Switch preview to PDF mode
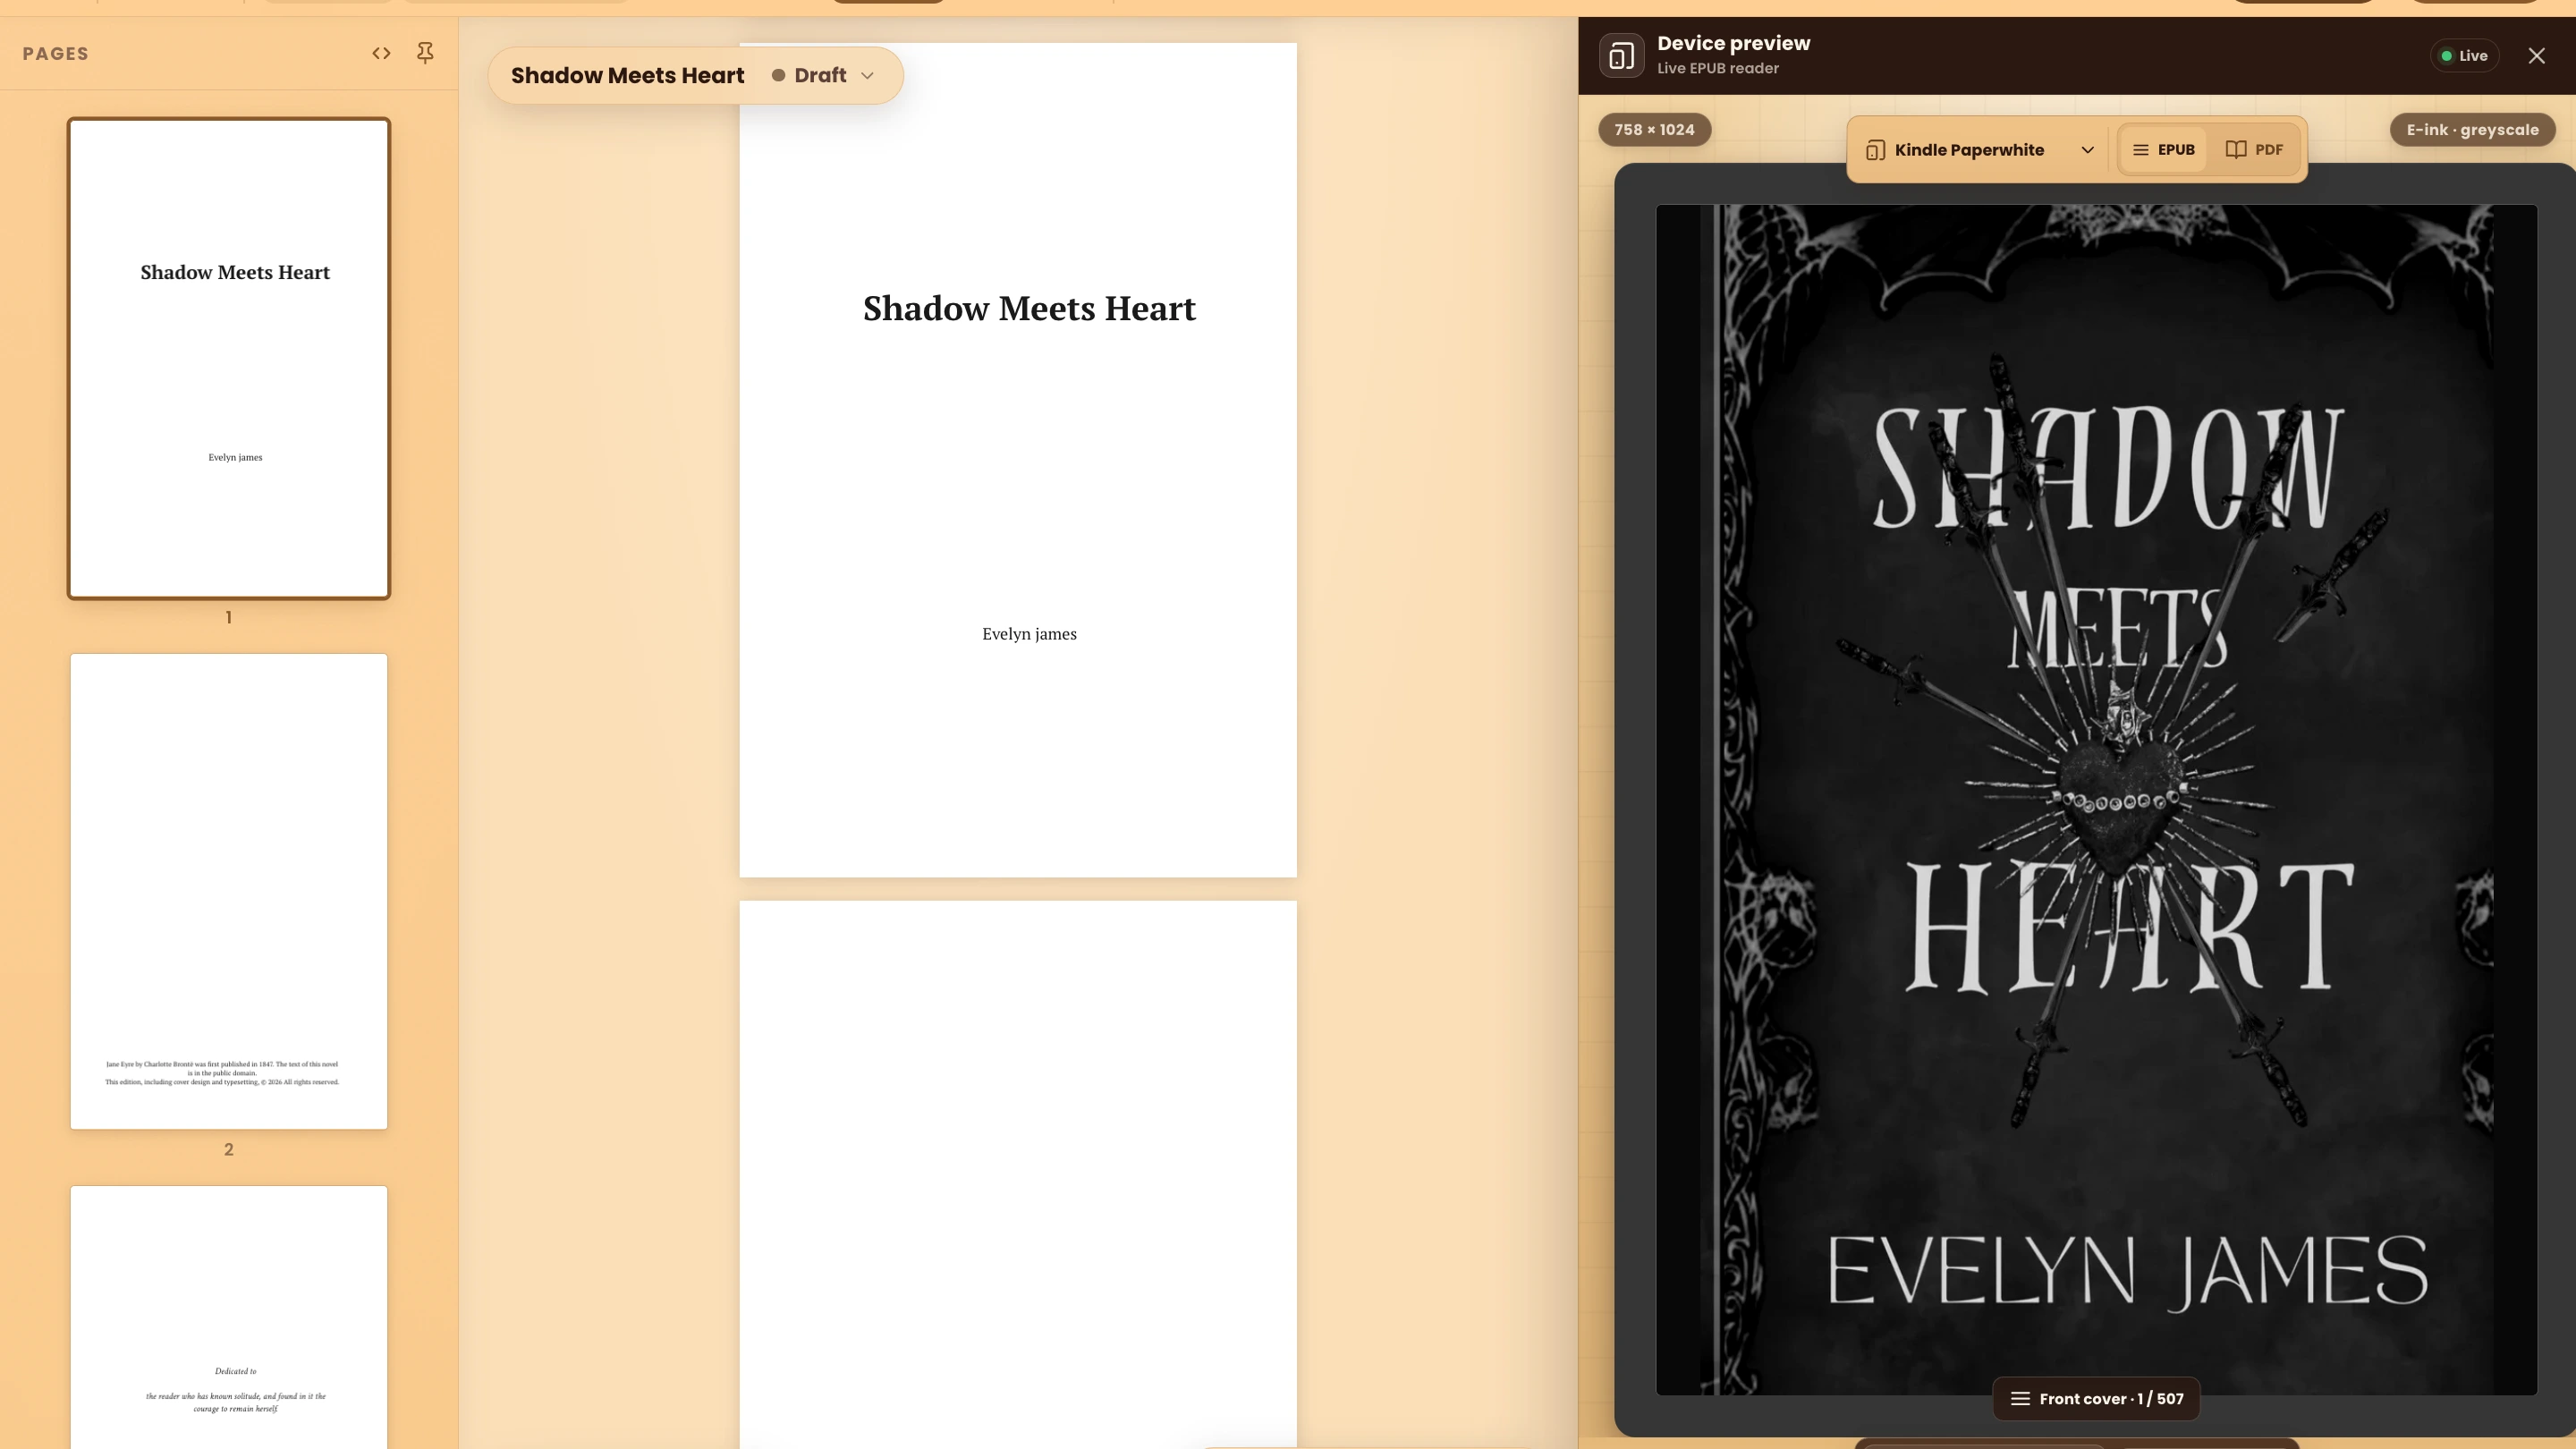Screen dimensions: 2576x1449 (2254, 150)
